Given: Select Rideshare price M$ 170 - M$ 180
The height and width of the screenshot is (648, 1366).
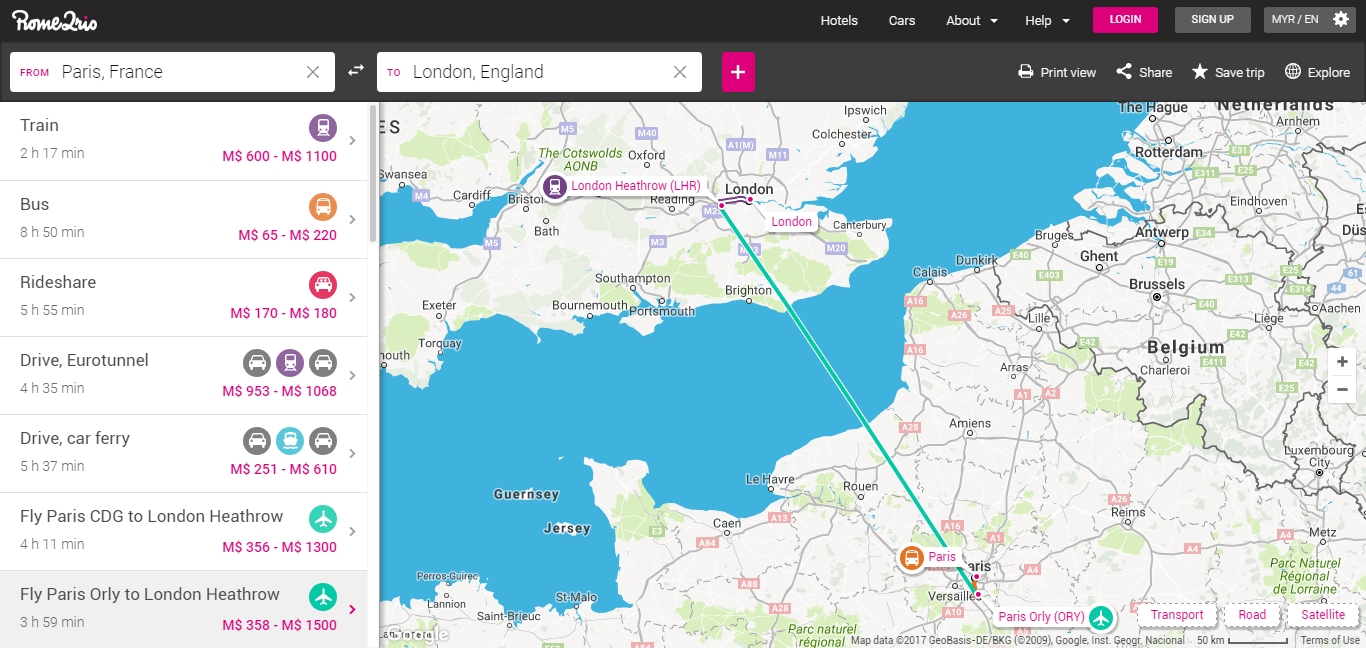Looking at the screenshot, I should click(x=283, y=313).
